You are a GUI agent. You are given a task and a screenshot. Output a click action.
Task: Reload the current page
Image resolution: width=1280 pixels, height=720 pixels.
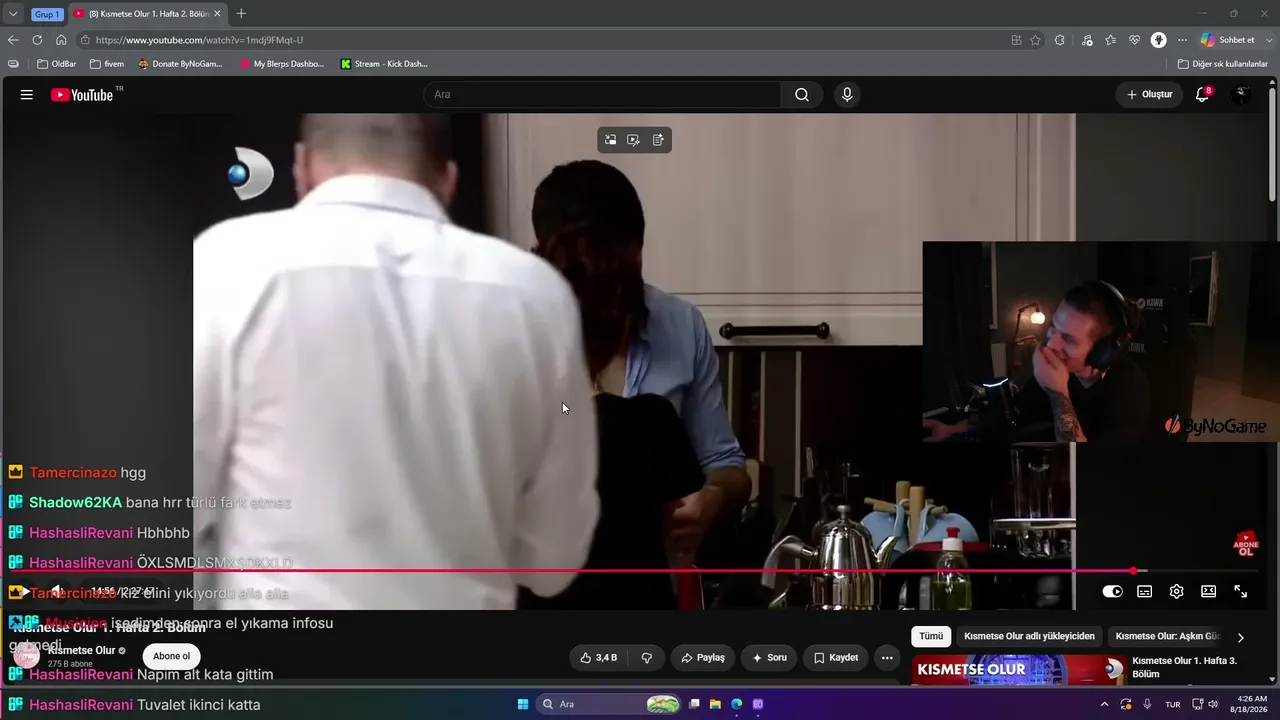pyautogui.click(x=37, y=40)
